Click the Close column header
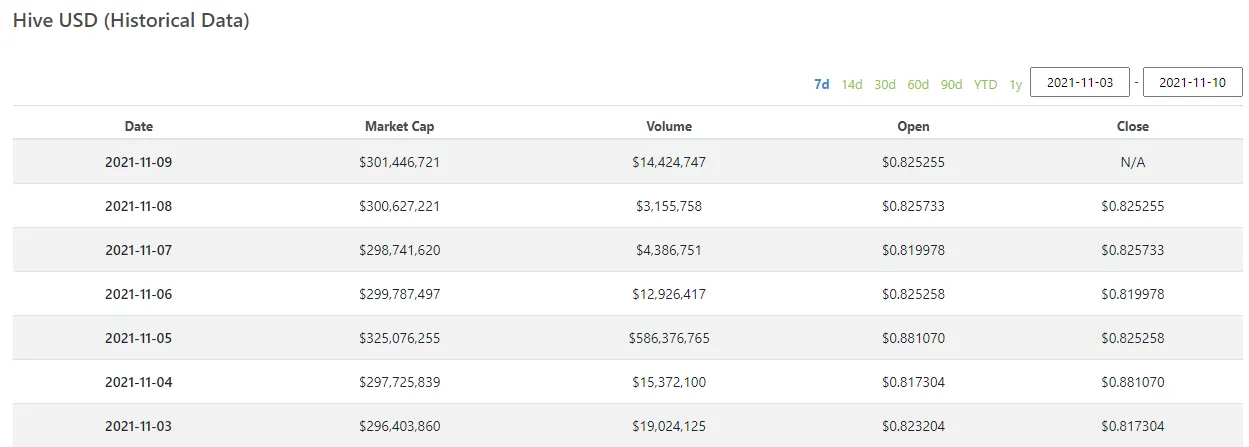 coord(1133,126)
